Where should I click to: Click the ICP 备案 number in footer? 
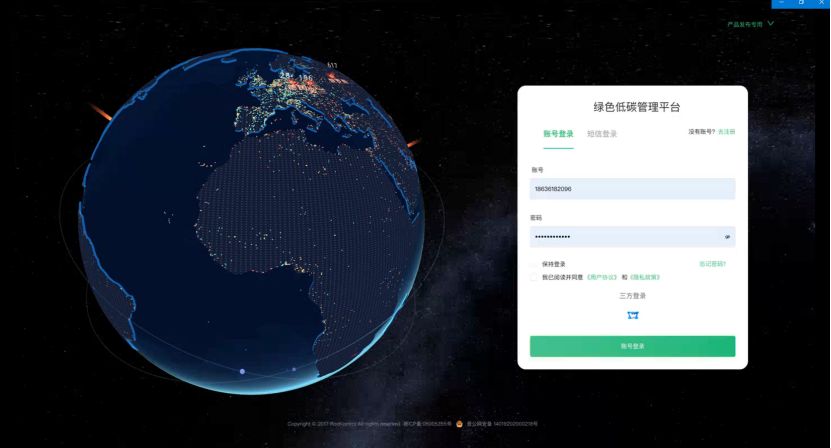(428, 424)
